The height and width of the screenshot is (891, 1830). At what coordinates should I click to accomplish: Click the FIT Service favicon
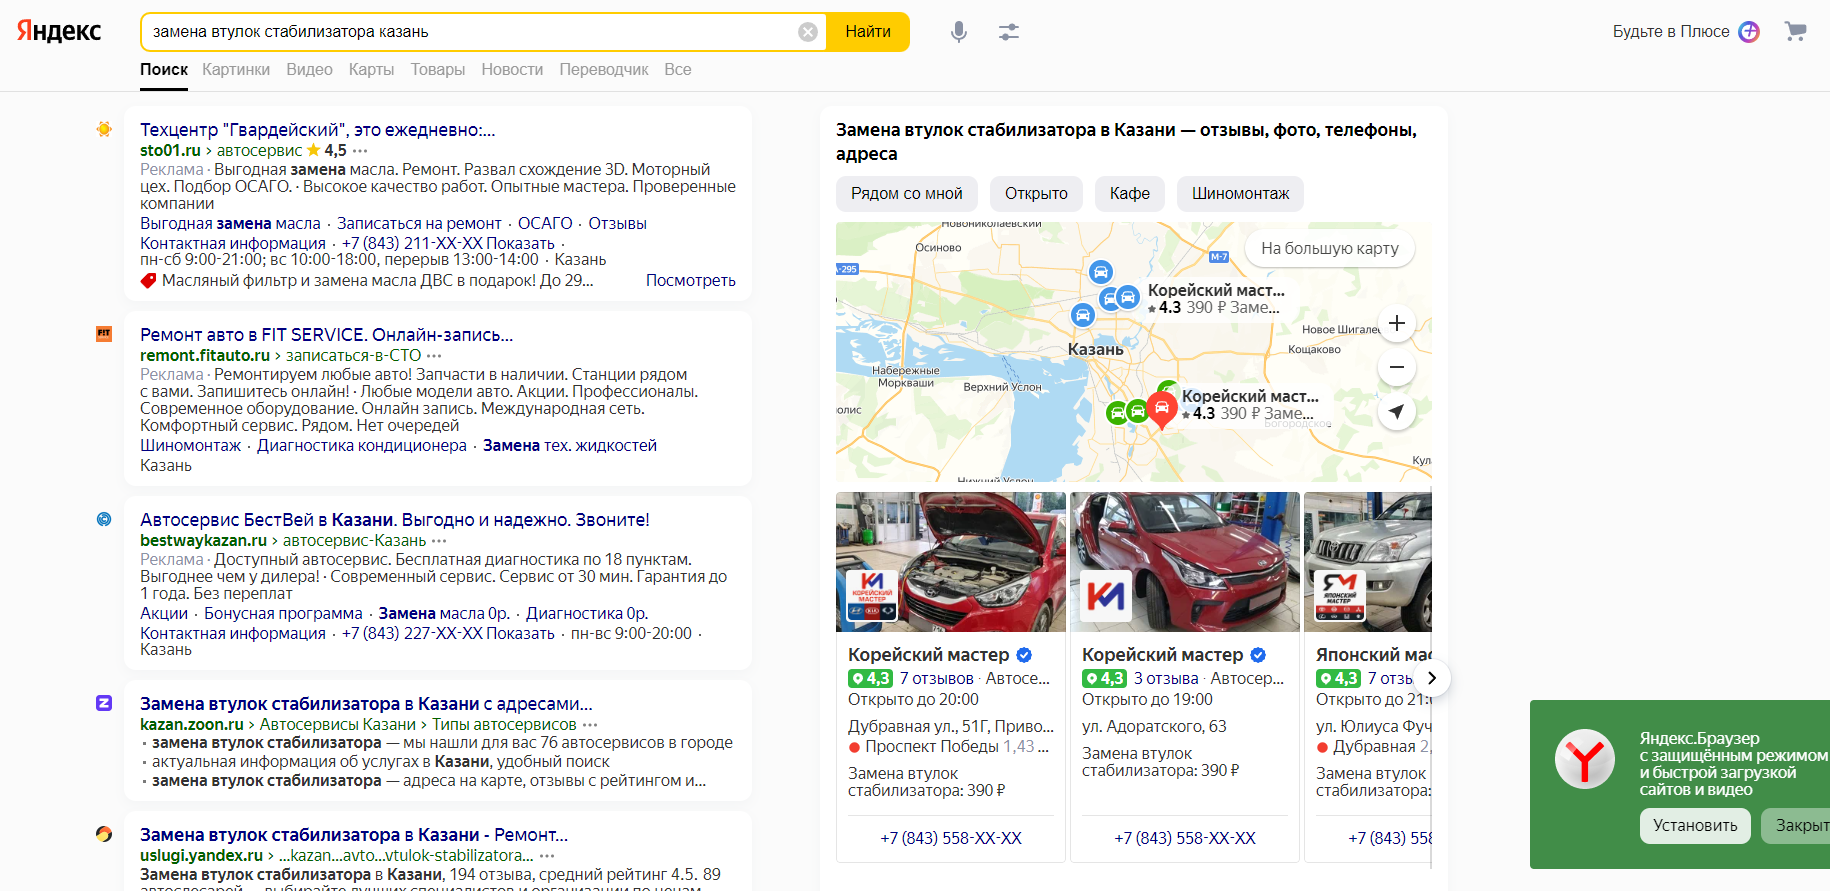(x=104, y=334)
